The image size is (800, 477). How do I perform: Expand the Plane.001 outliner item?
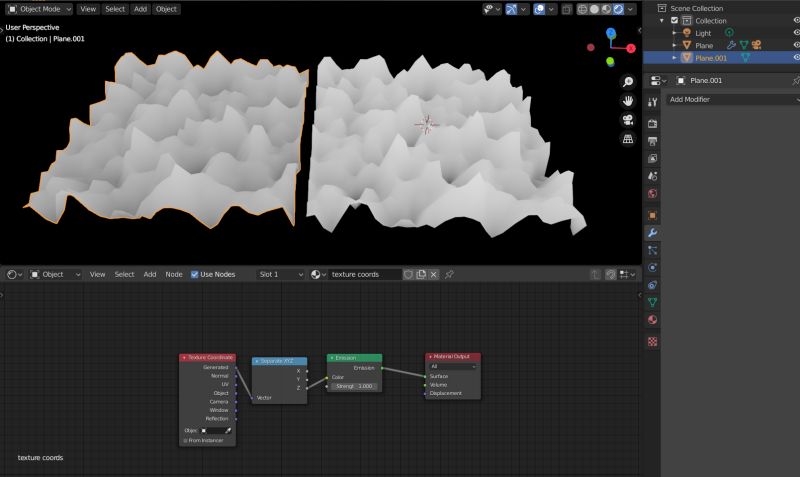[x=674, y=58]
